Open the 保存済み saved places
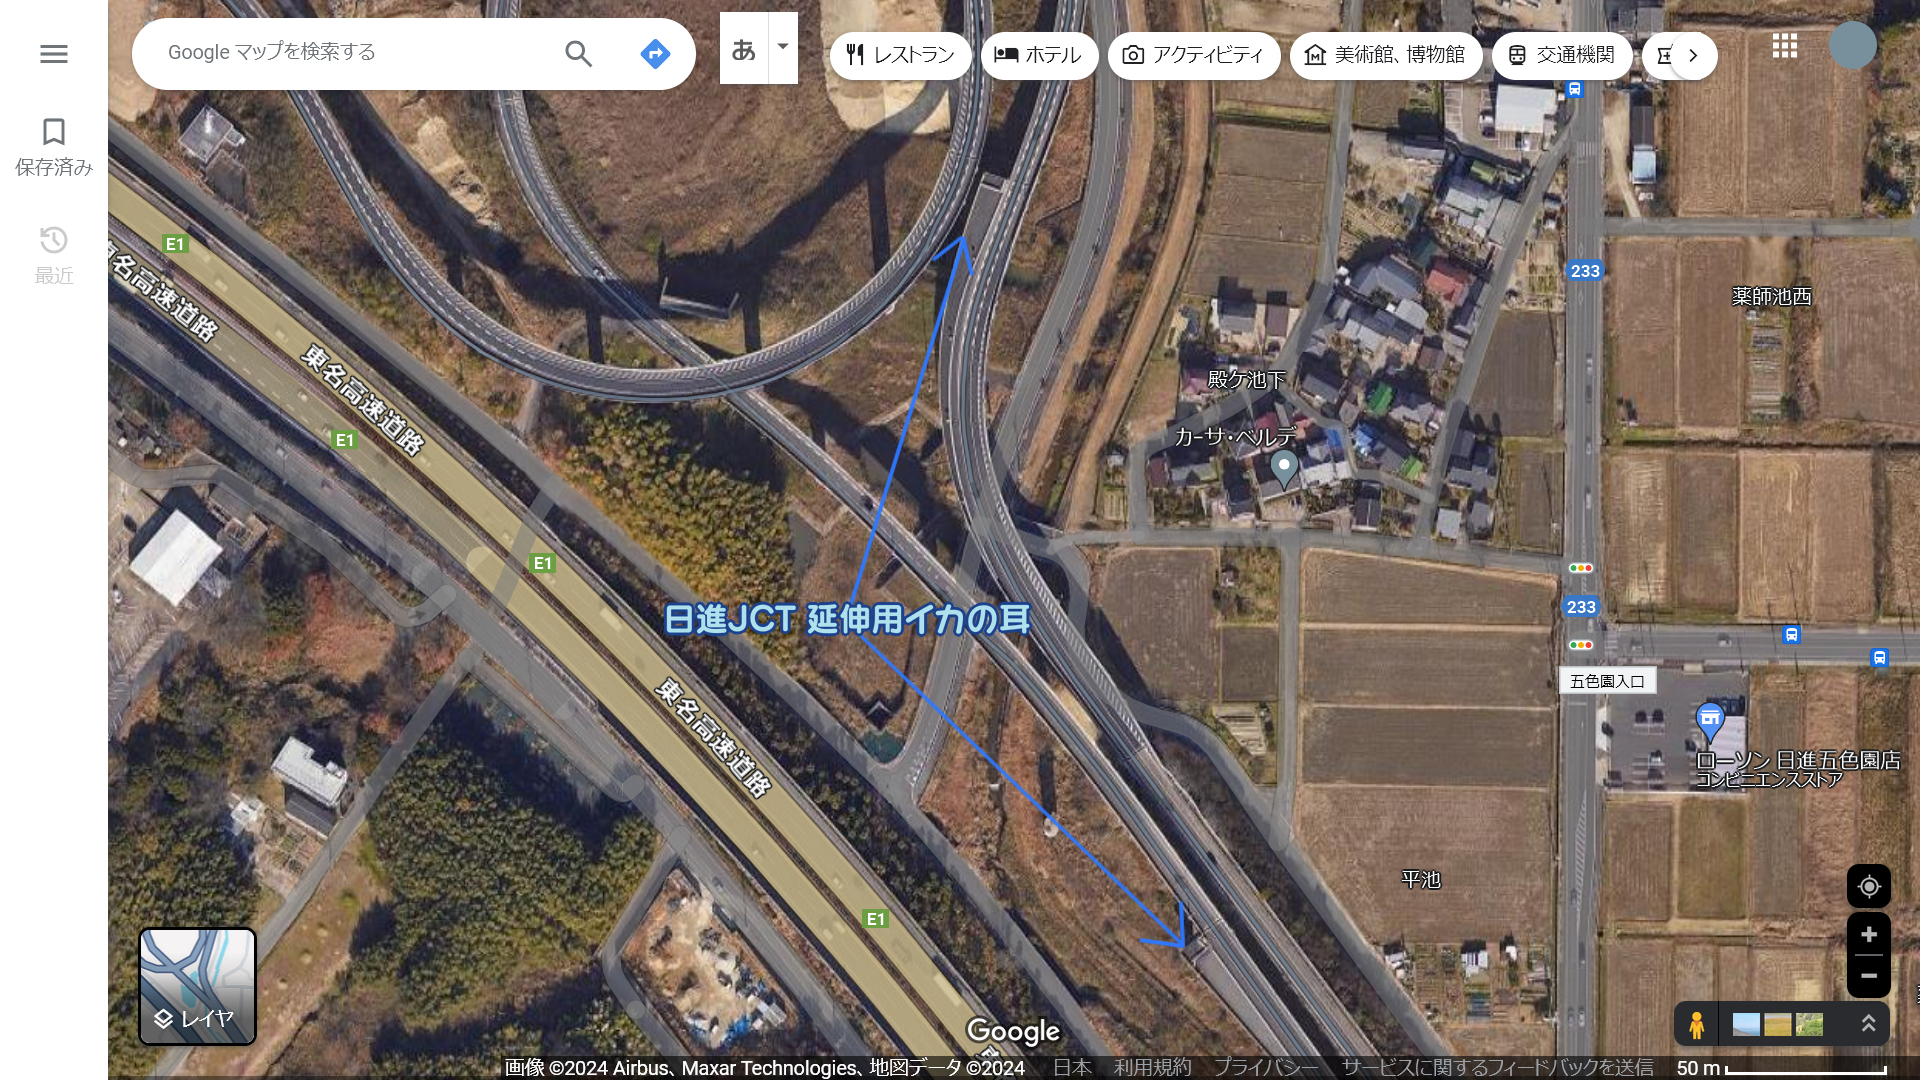 [x=54, y=147]
